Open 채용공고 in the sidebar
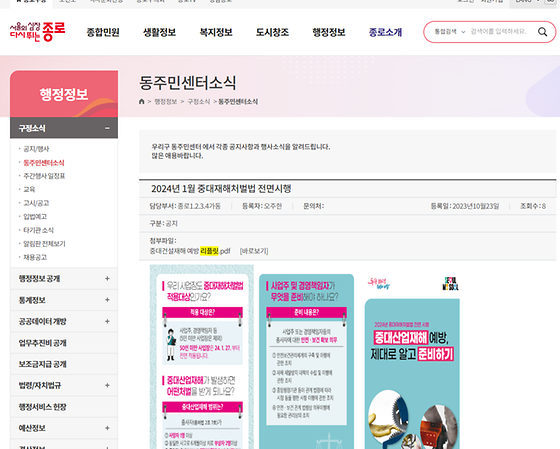The image size is (560, 449). pos(35,258)
